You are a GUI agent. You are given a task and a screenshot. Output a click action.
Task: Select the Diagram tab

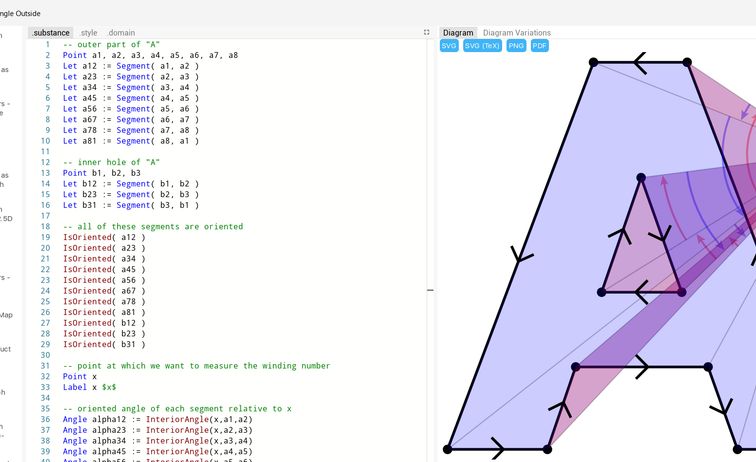[x=458, y=33]
